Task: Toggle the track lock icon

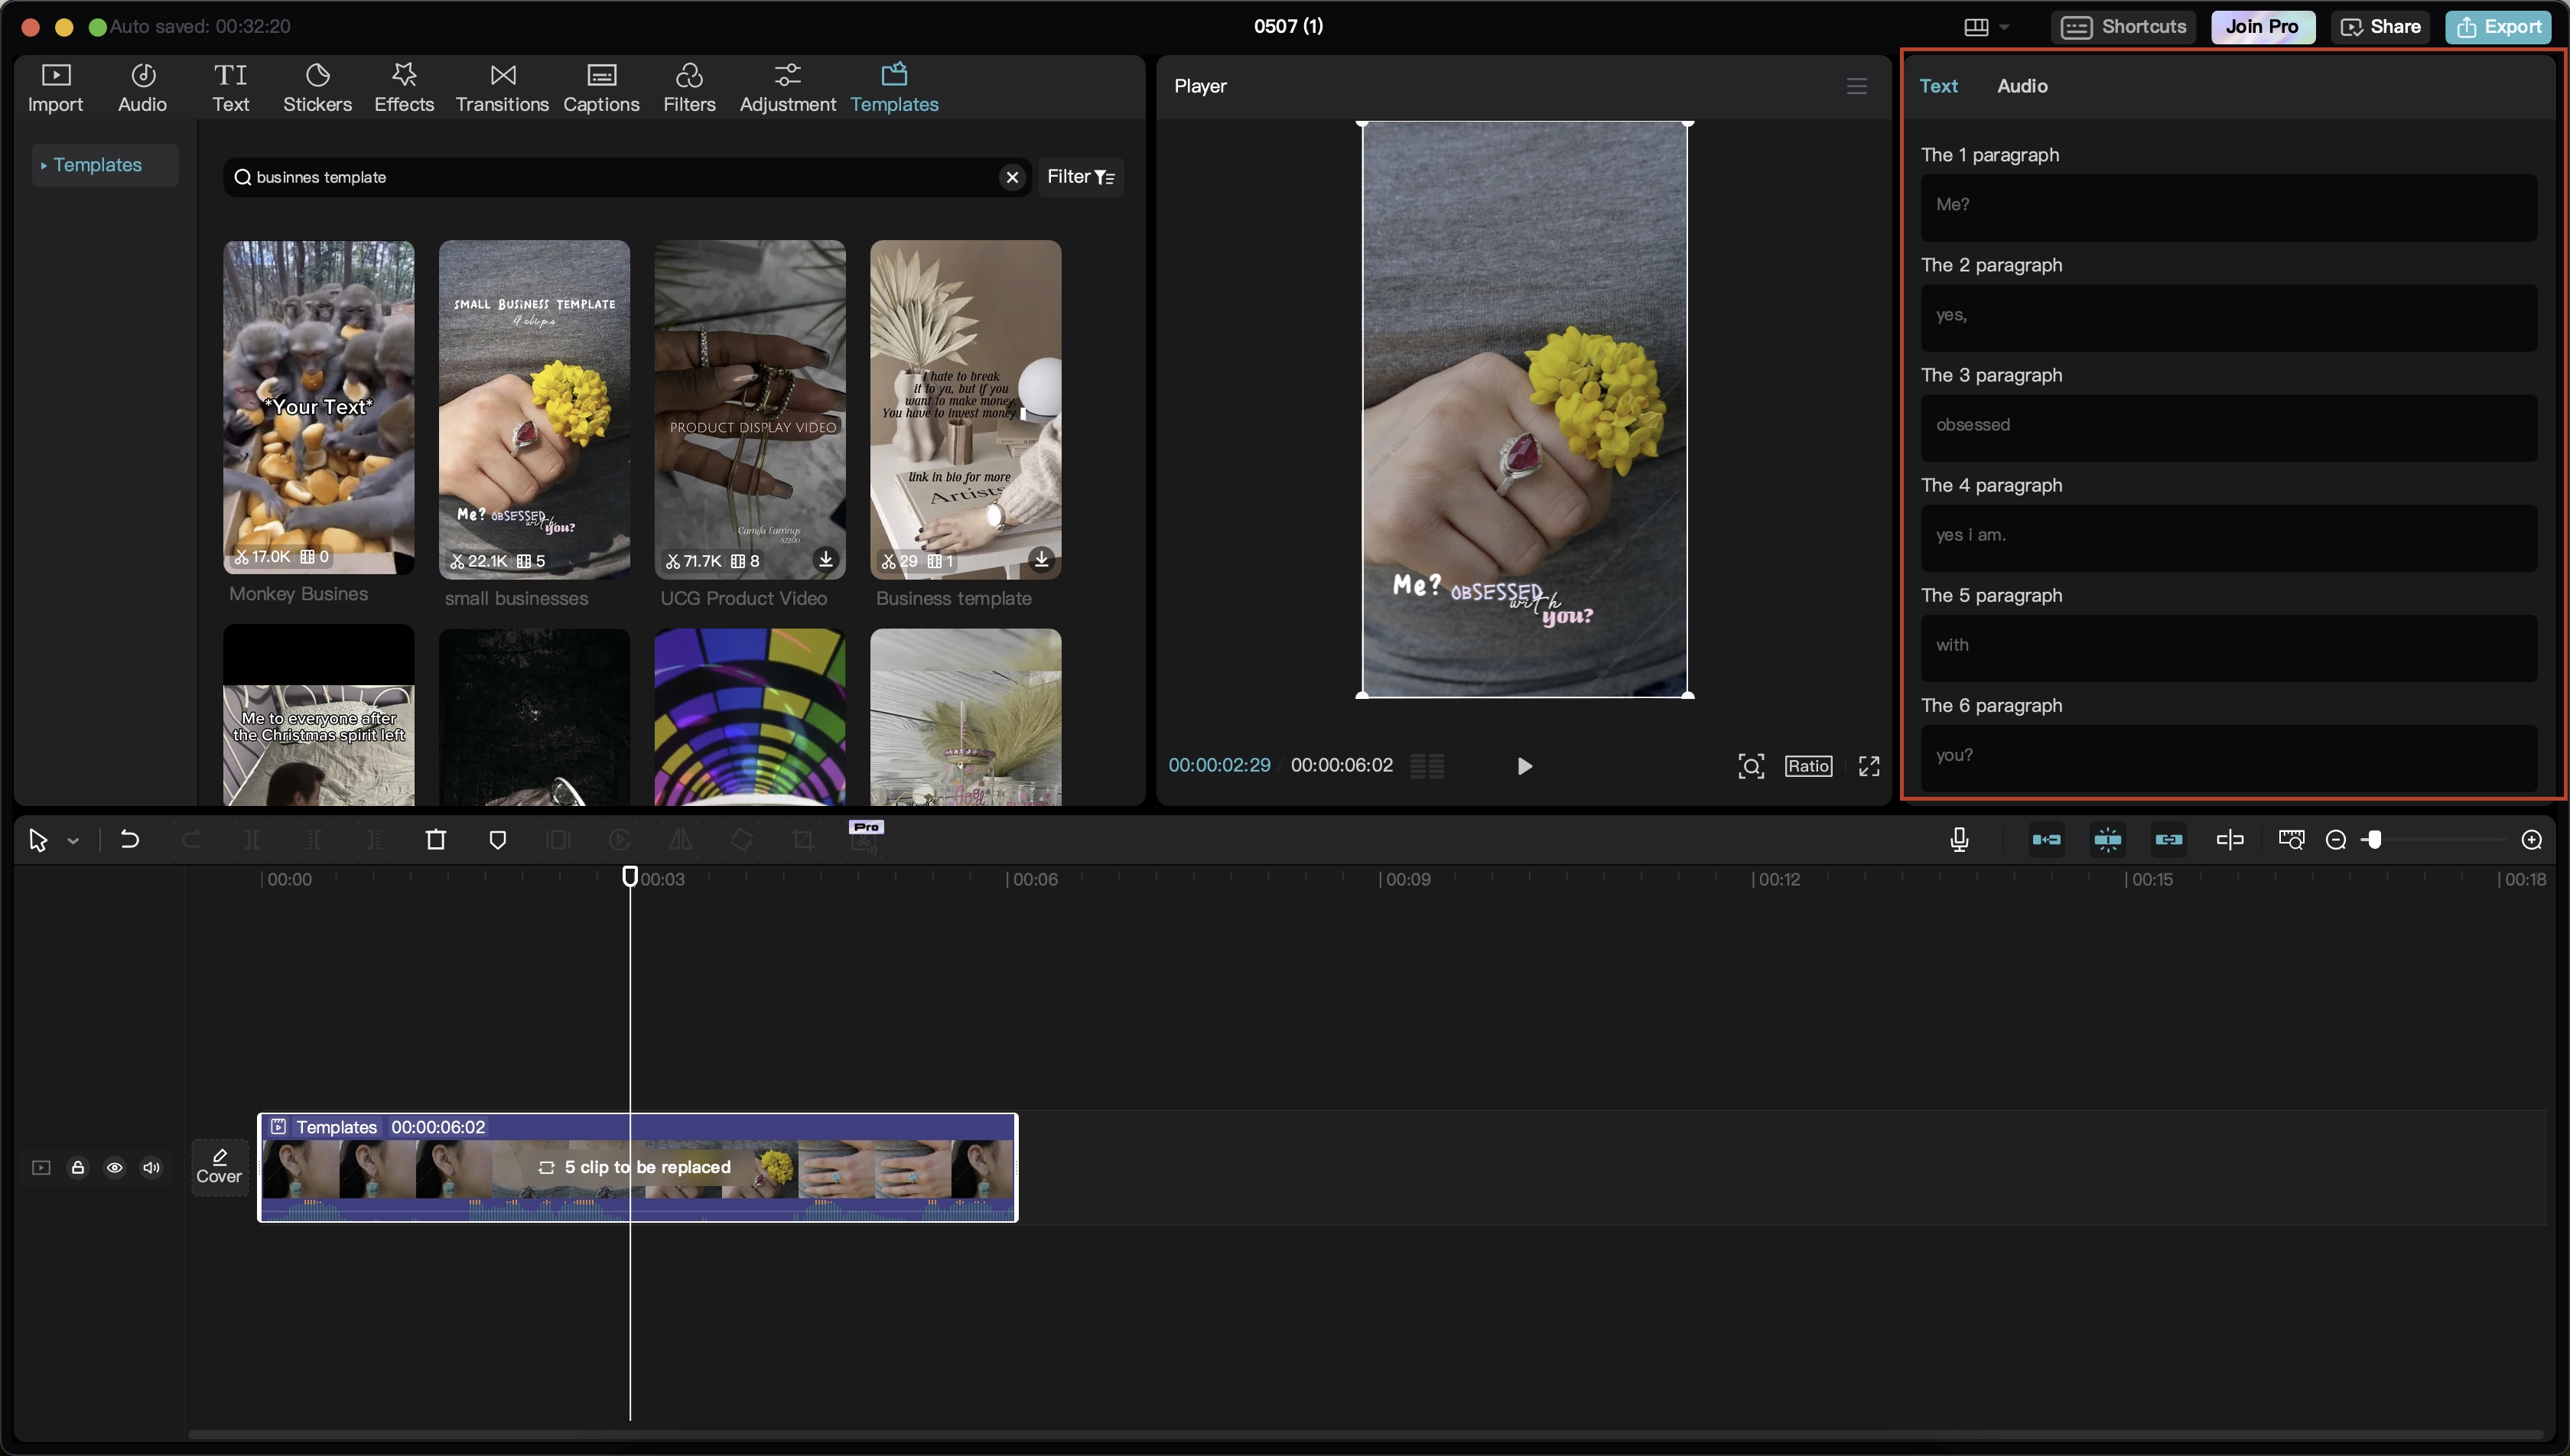Action: (x=78, y=1168)
